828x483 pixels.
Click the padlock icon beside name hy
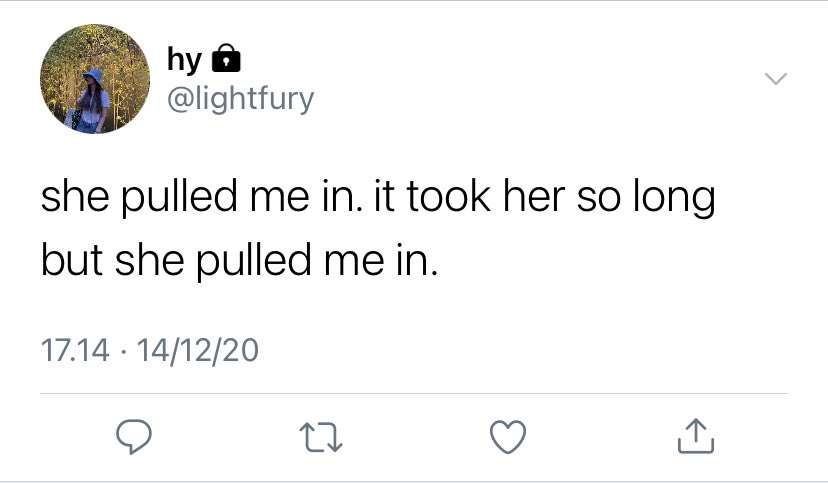point(226,58)
